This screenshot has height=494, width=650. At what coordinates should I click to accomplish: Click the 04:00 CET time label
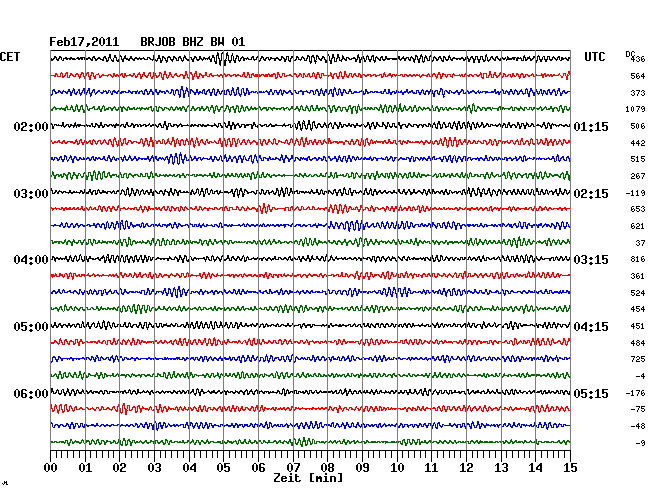[31, 260]
